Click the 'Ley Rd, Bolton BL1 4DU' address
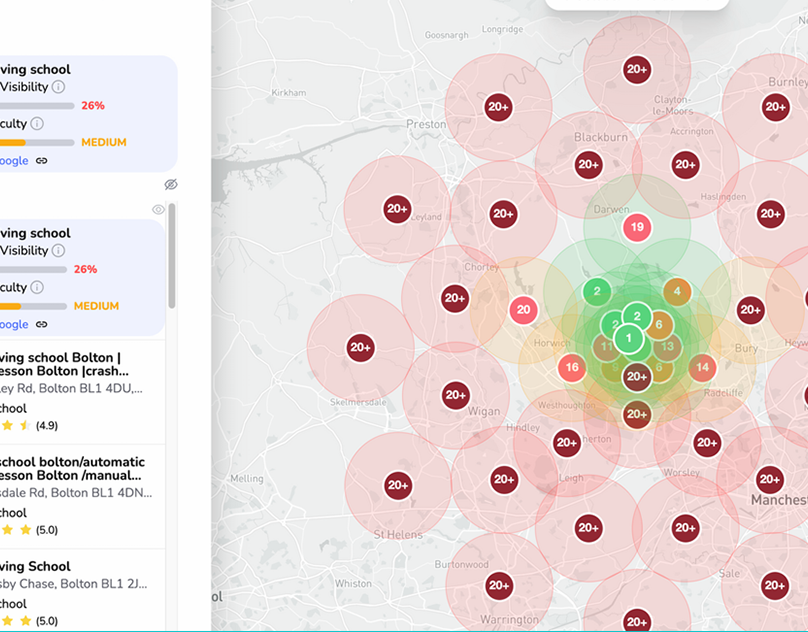The image size is (808, 632). pyautogui.click(x=71, y=388)
